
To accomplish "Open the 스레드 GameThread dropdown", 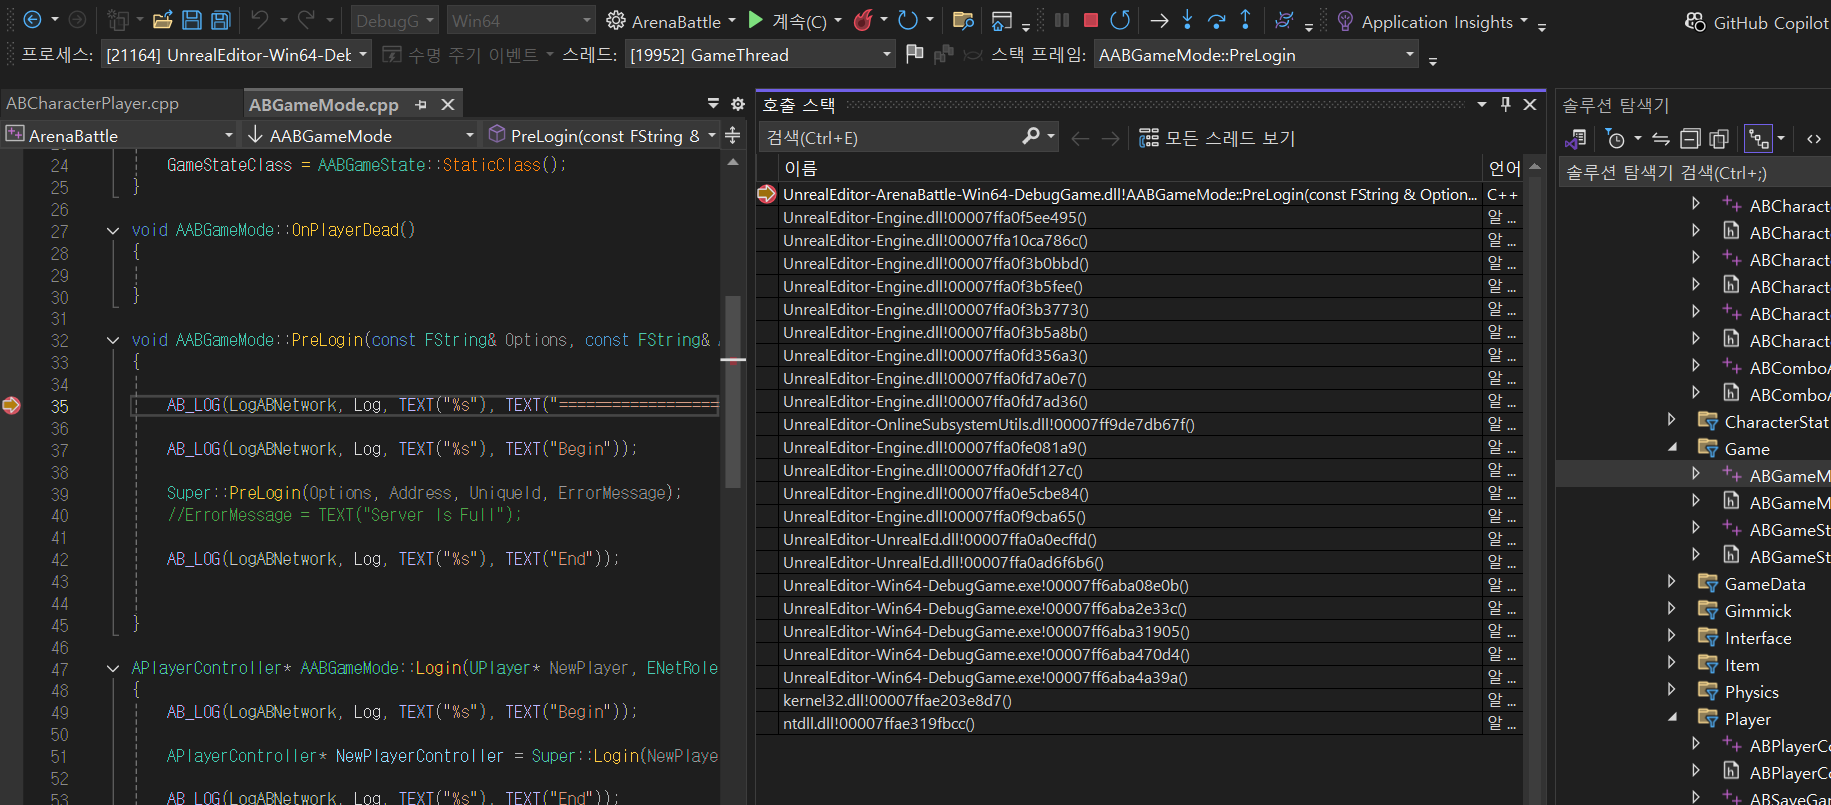I will tap(759, 55).
